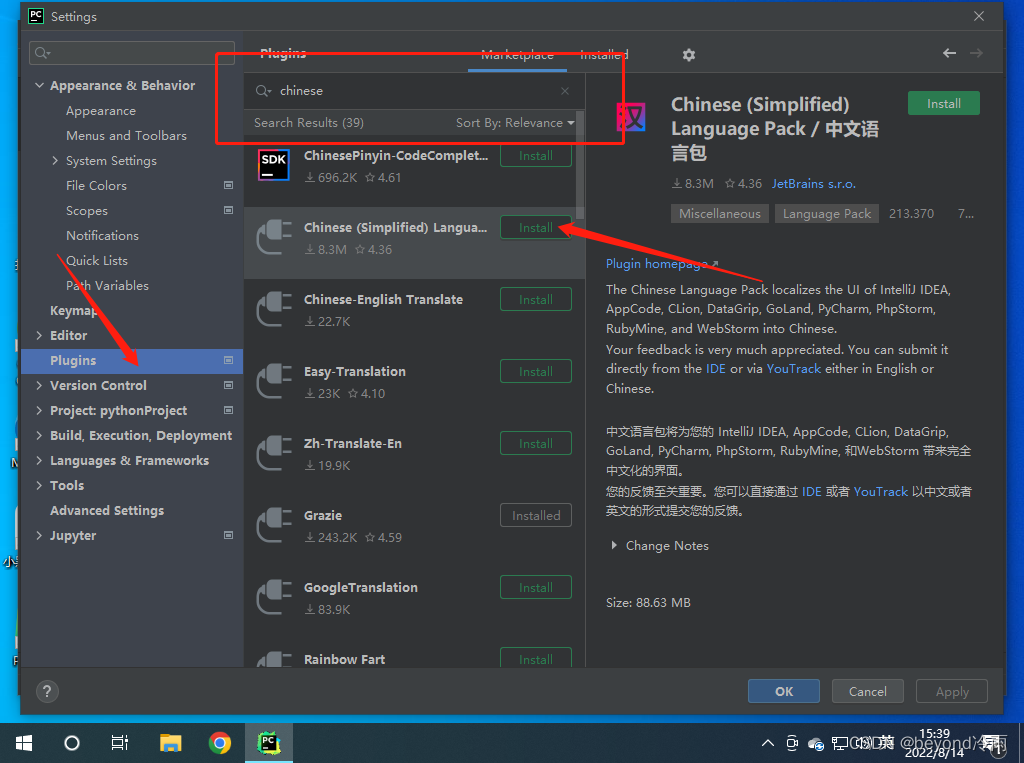Viewport: 1024px width, 763px height.
Task: Select Menus and Toolbars settings
Action: (x=126, y=136)
